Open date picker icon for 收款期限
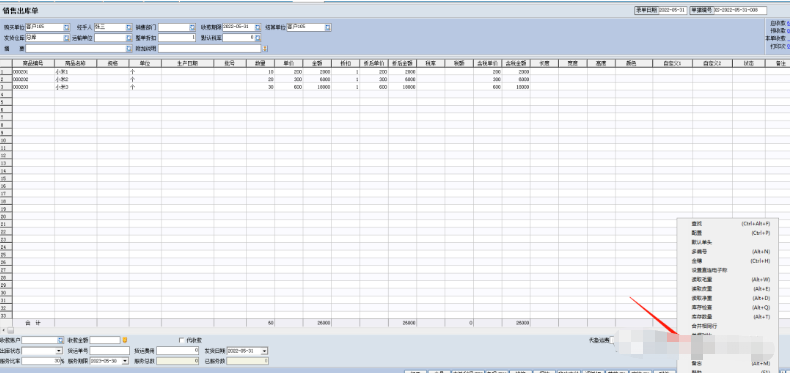Screen dimensions: 804x373 pyautogui.click(x=258, y=27)
